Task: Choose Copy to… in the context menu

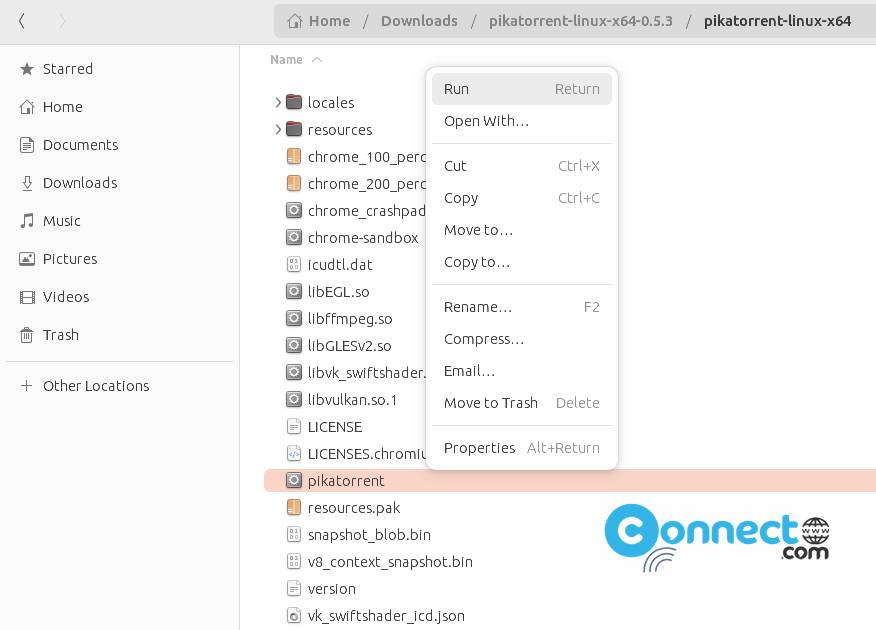Action: (522, 262)
